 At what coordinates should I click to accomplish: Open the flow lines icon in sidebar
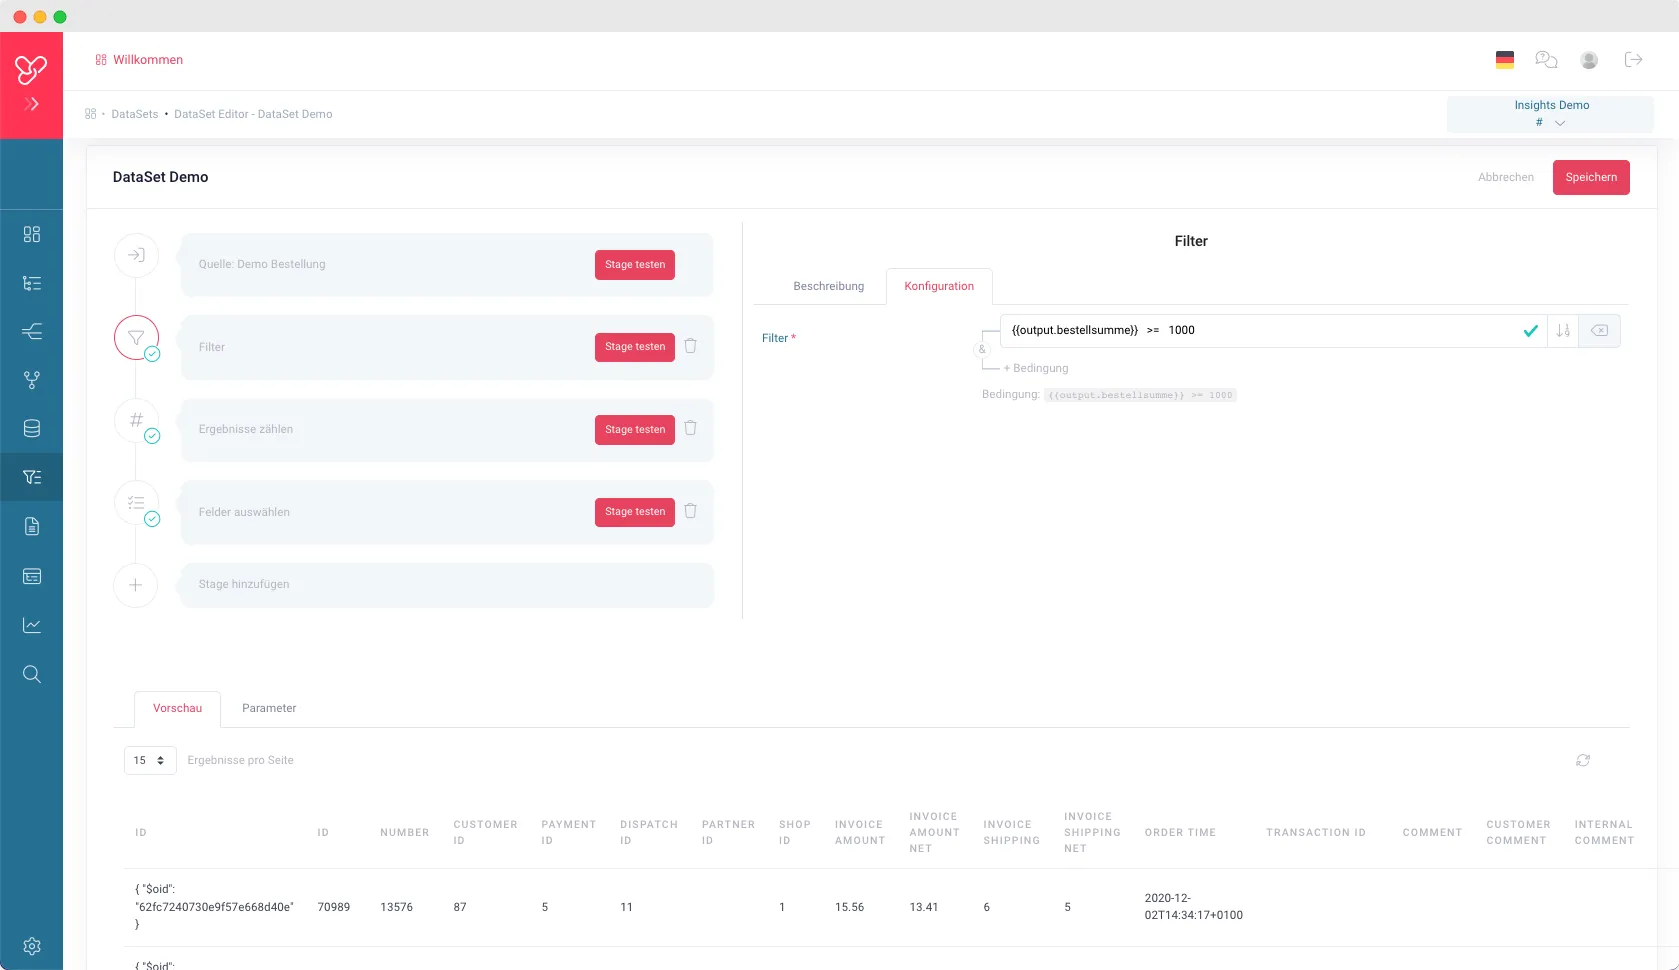(x=32, y=331)
